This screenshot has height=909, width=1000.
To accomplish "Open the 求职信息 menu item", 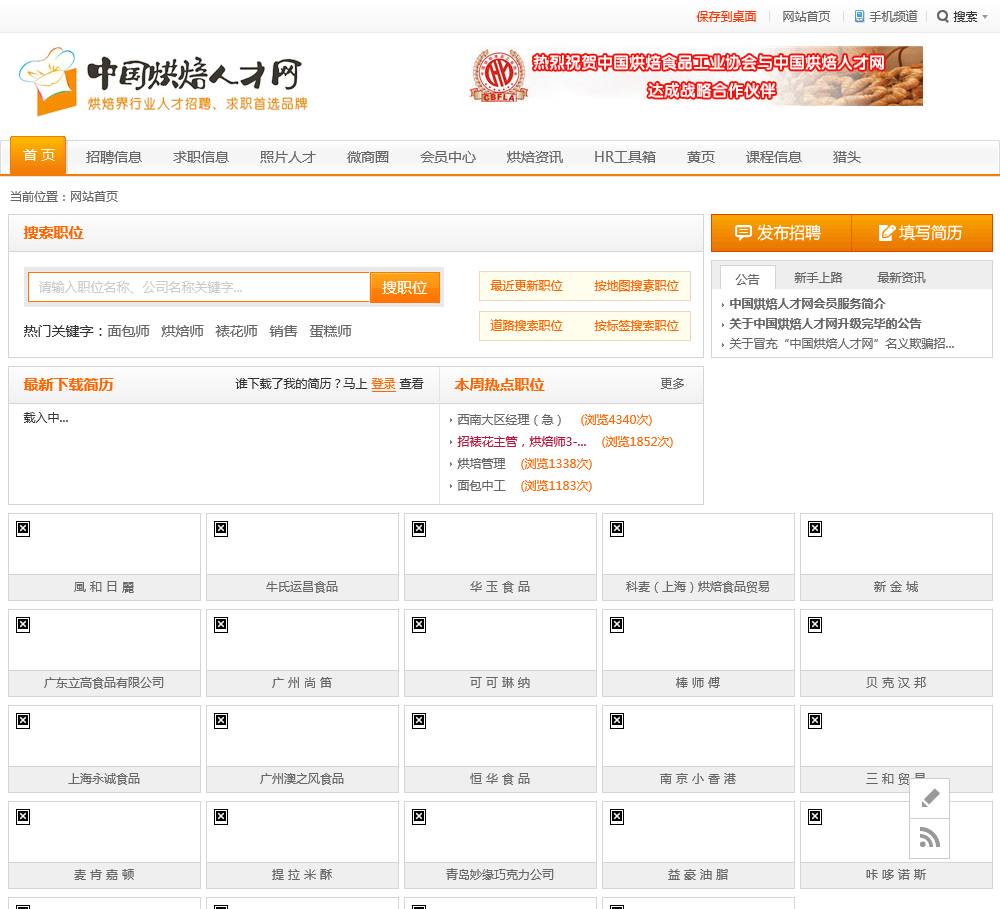I will [200, 157].
